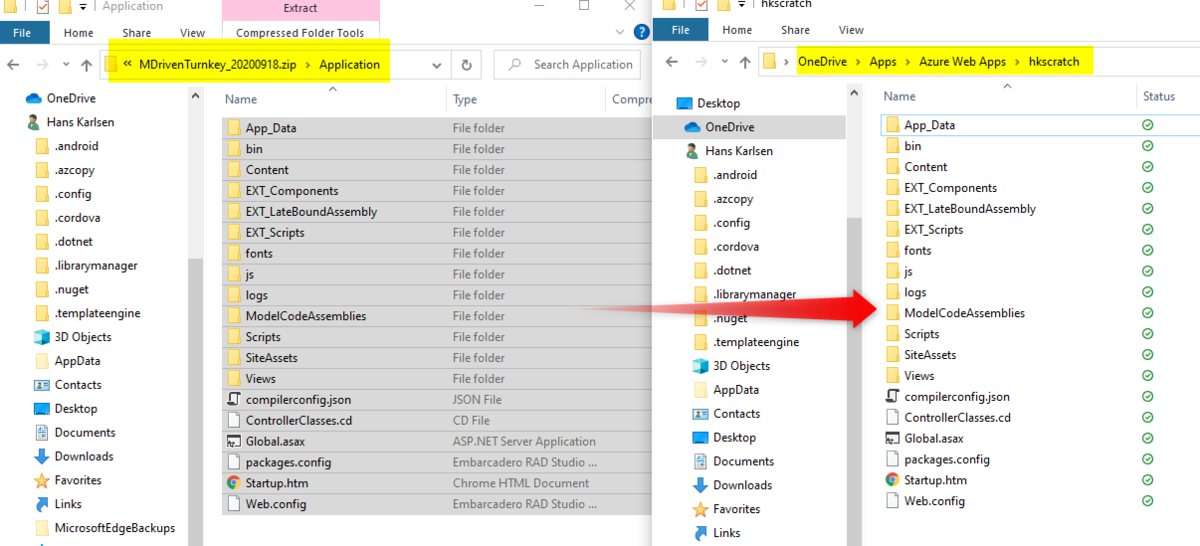This screenshot has height=546, width=1200.
Task: Click sync status icon for App_Data row
Action: [1148, 125]
